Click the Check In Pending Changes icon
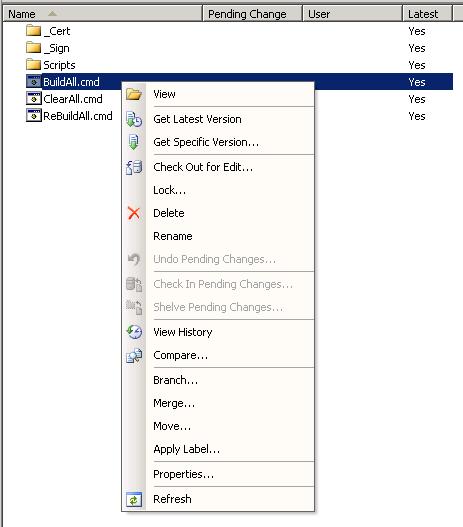Viewport: 463px width, 527px height. point(134,284)
